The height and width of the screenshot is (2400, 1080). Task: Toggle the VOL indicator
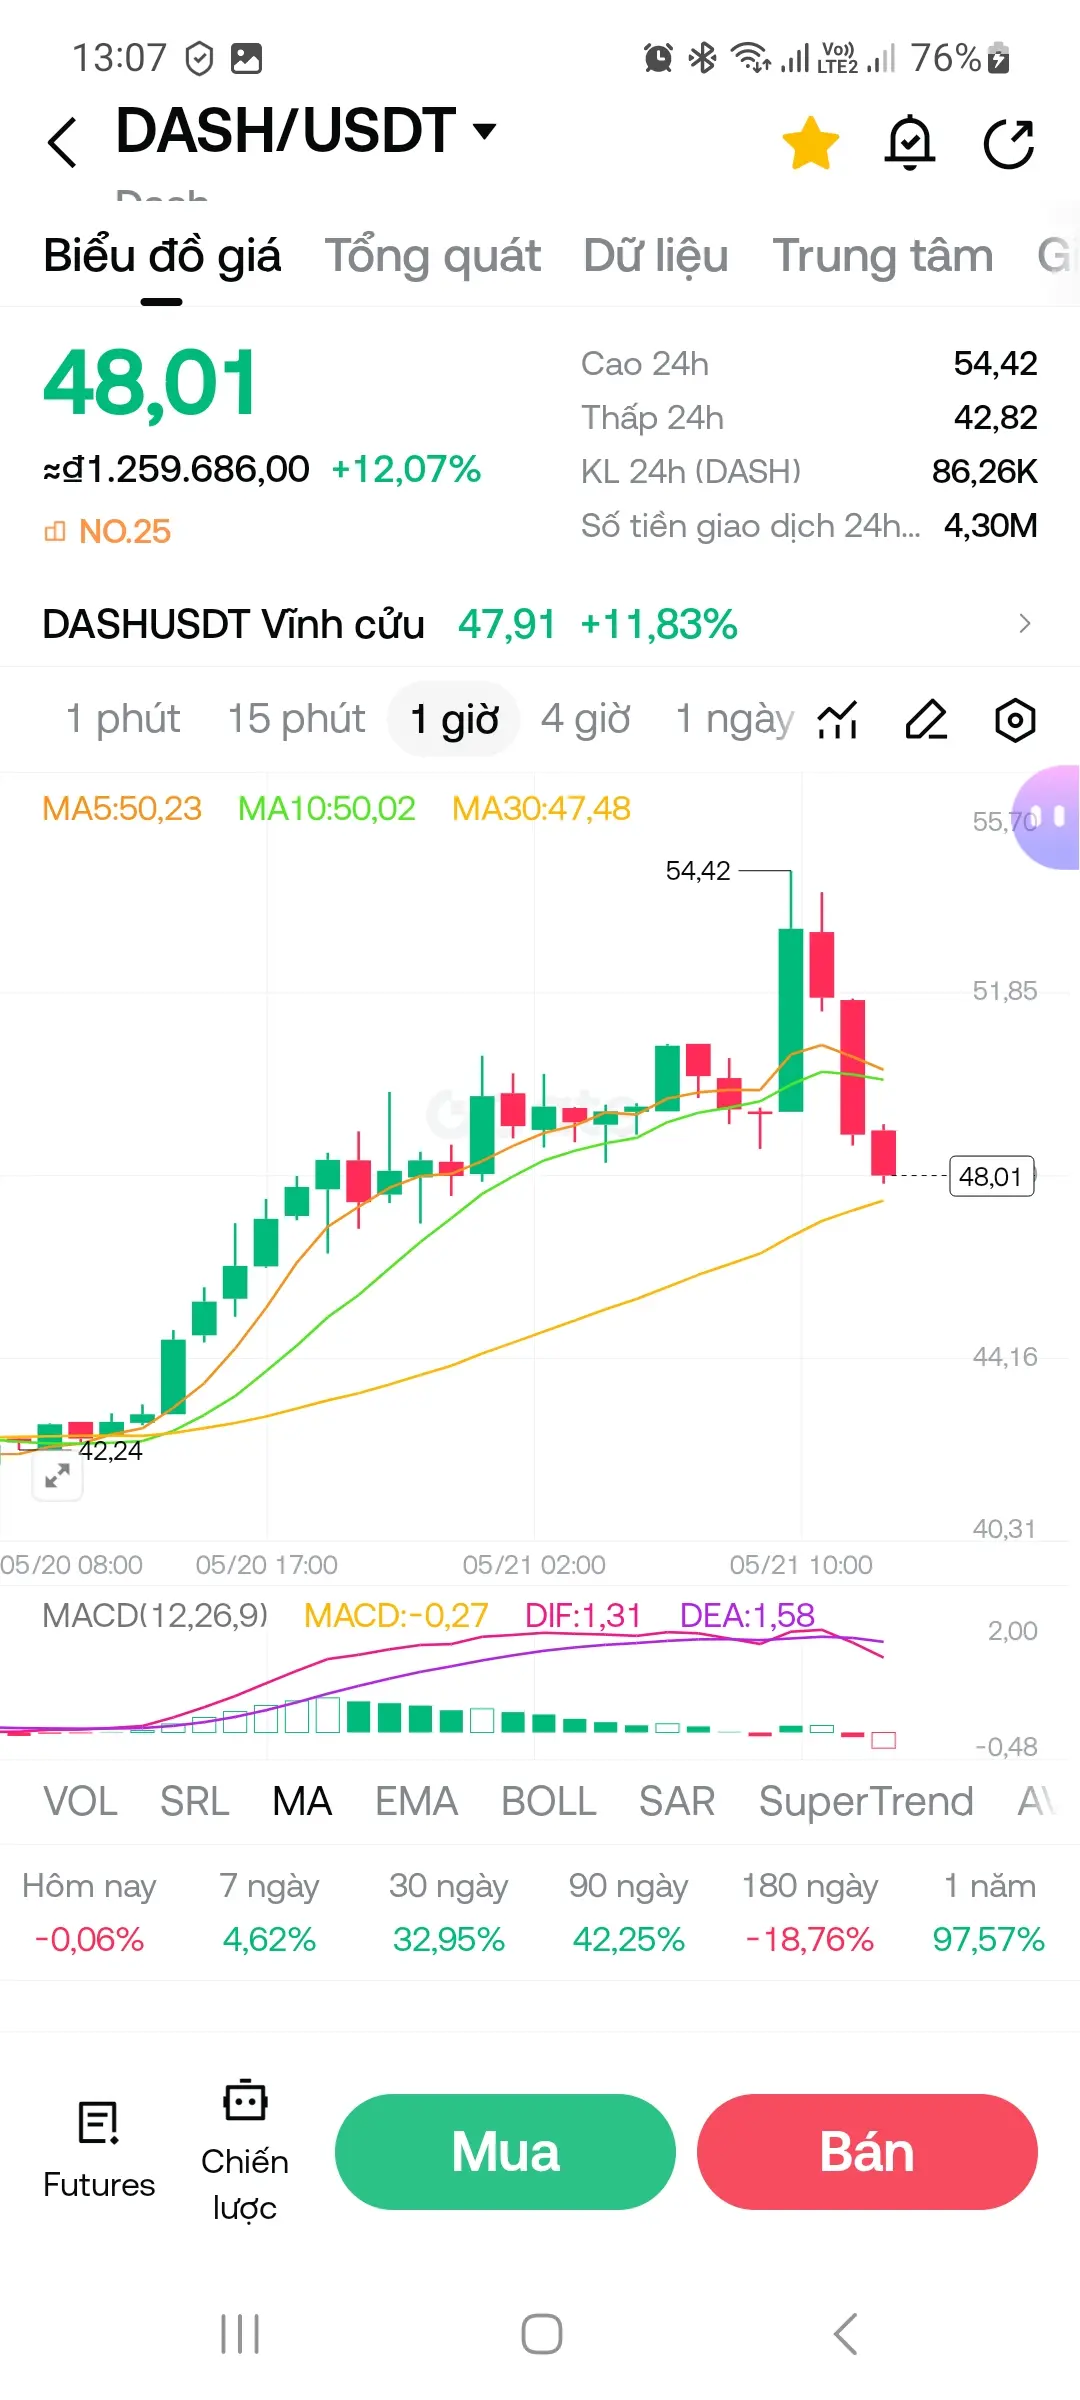pyautogui.click(x=80, y=1802)
